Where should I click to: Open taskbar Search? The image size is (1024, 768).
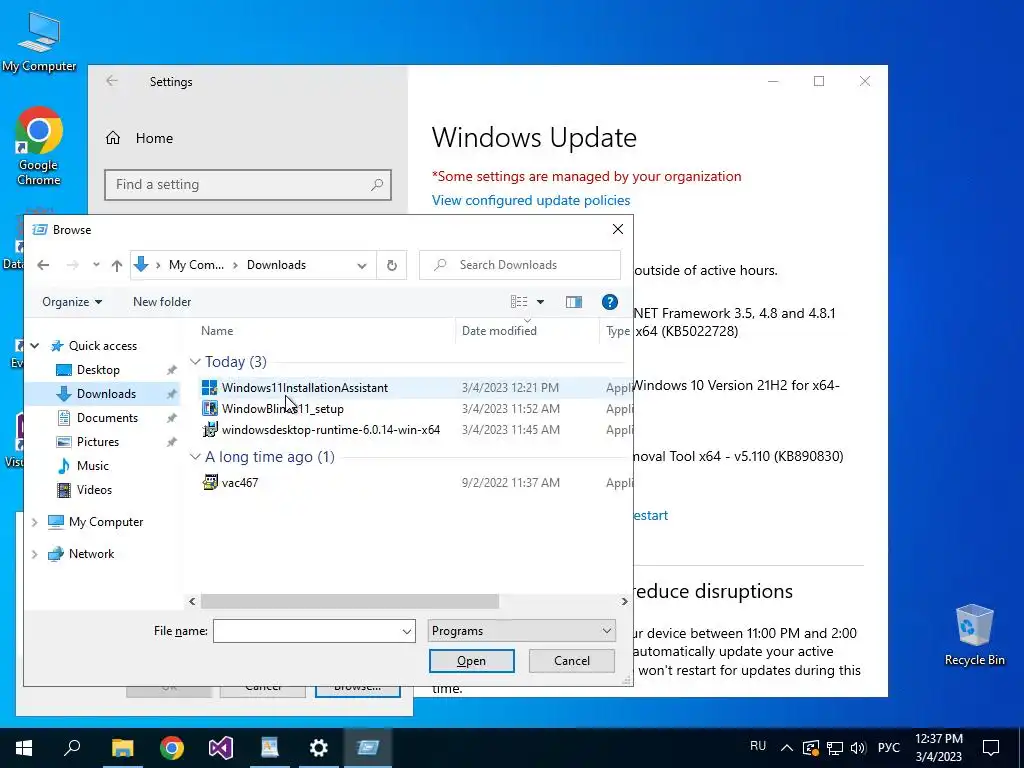pyautogui.click(x=72, y=748)
